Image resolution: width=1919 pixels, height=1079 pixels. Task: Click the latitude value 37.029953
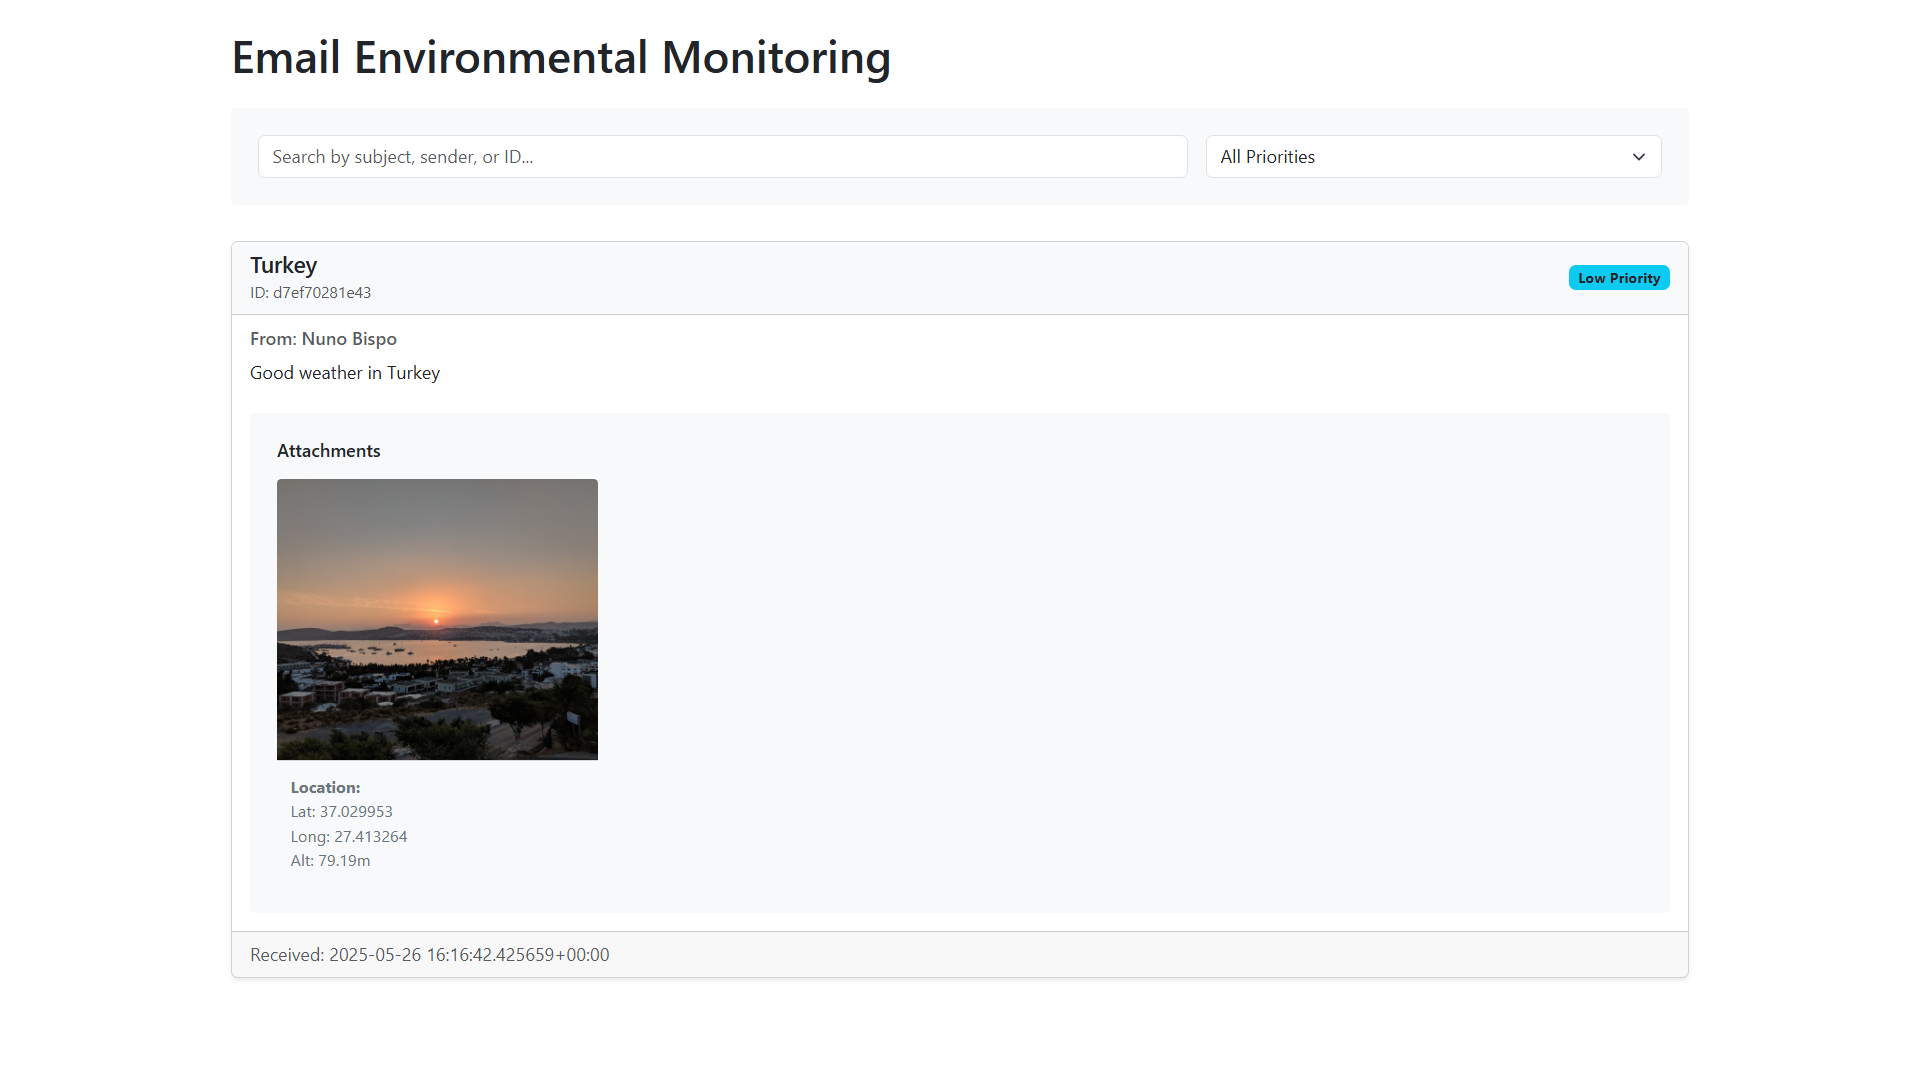point(341,811)
